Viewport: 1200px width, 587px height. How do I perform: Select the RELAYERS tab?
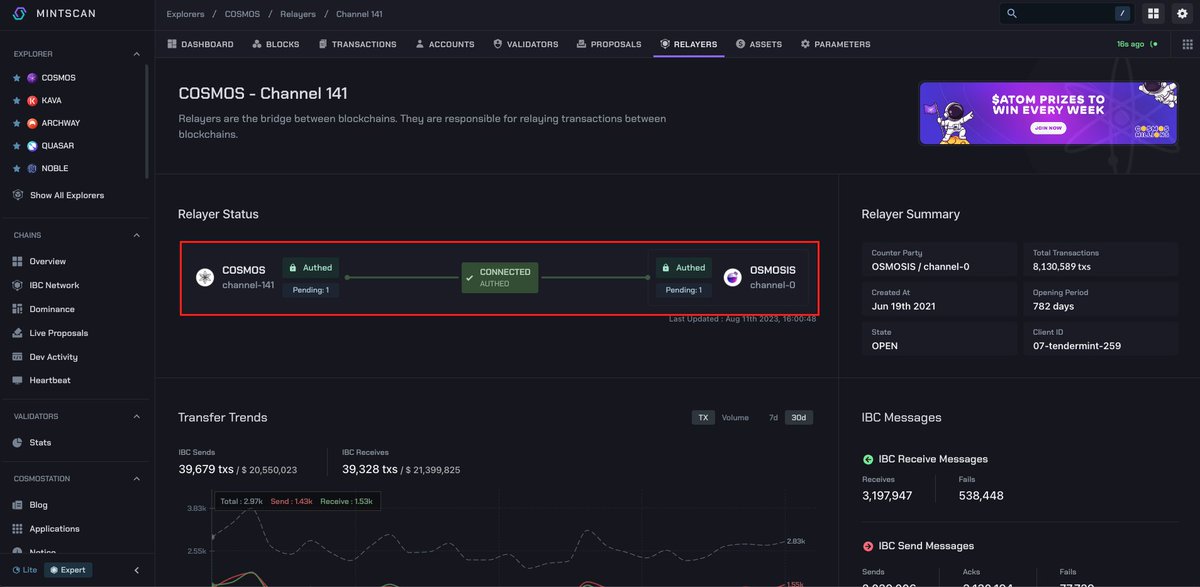(x=689, y=44)
